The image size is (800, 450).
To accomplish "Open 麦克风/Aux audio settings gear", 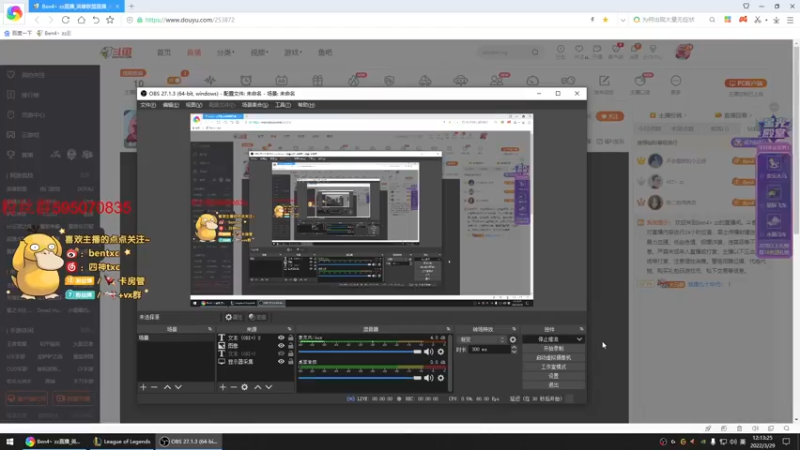I will (441, 352).
